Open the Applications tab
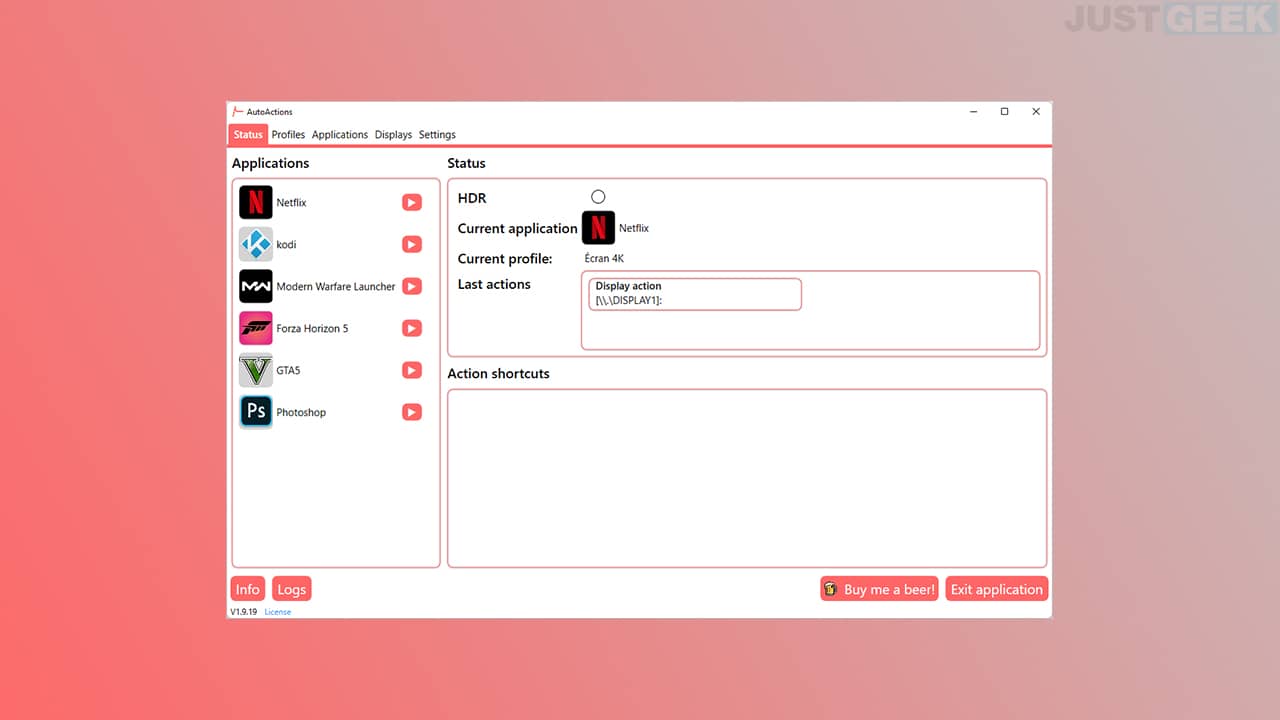Image resolution: width=1280 pixels, height=720 pixels. 340,135
